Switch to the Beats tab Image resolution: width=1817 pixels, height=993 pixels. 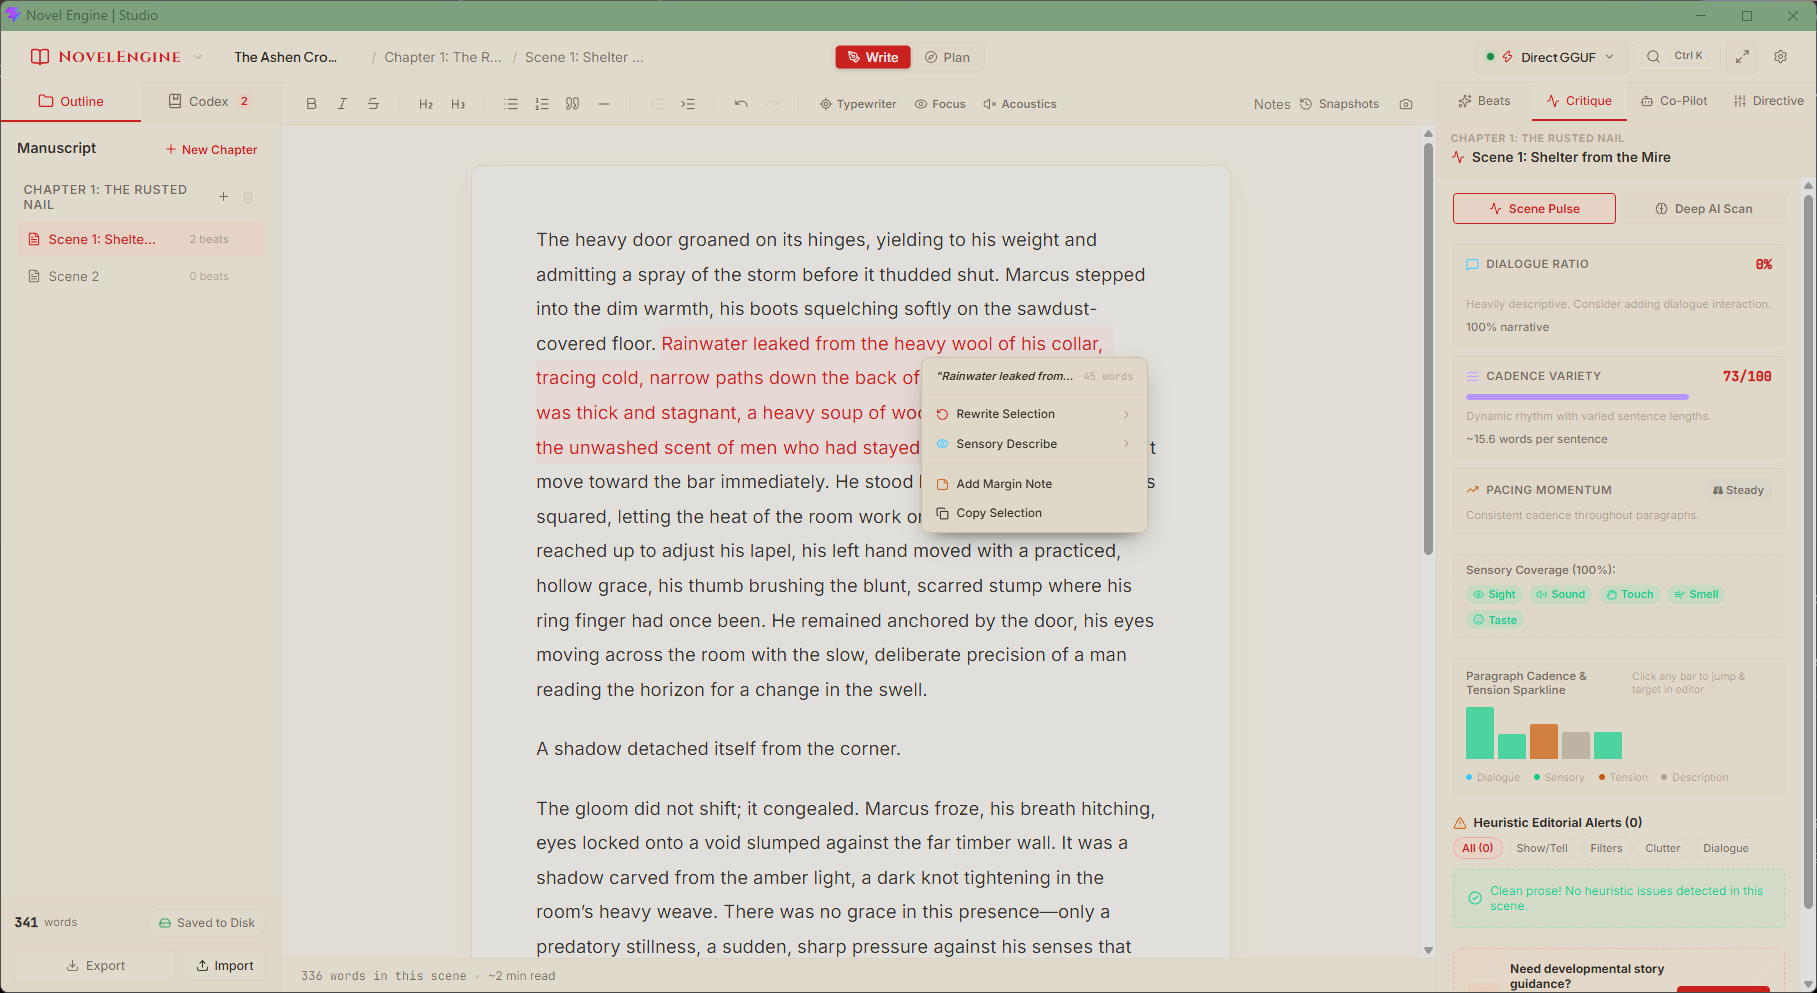[x=1484, y=101]
